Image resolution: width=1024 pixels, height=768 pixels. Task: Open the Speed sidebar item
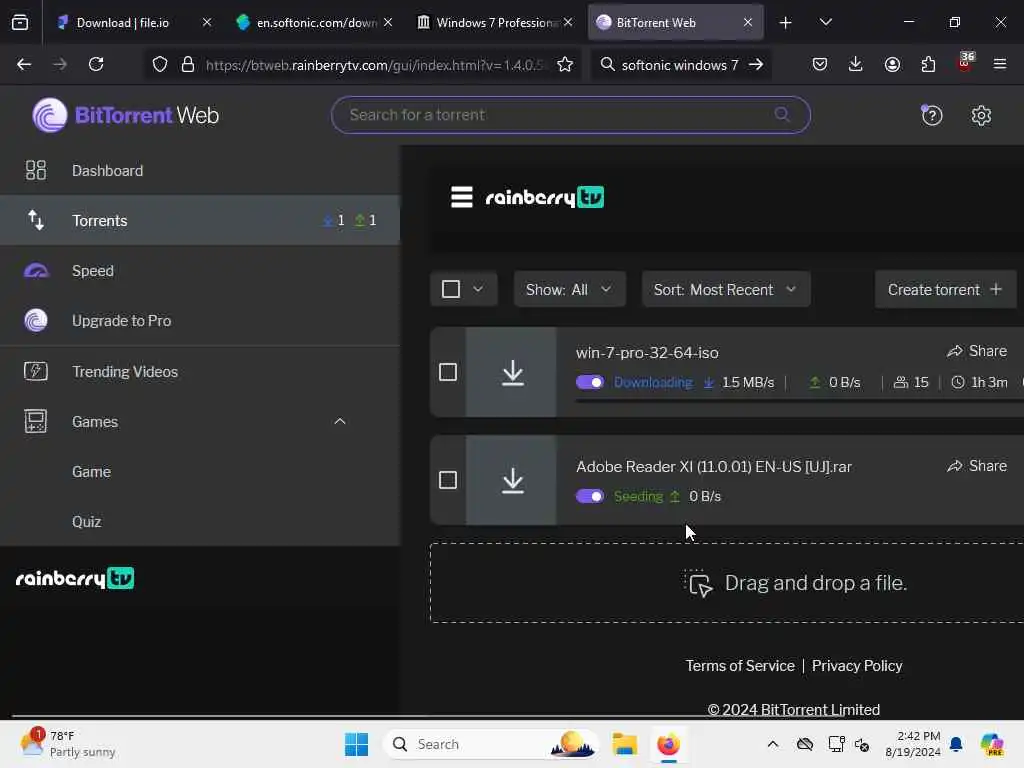[200, 271]
